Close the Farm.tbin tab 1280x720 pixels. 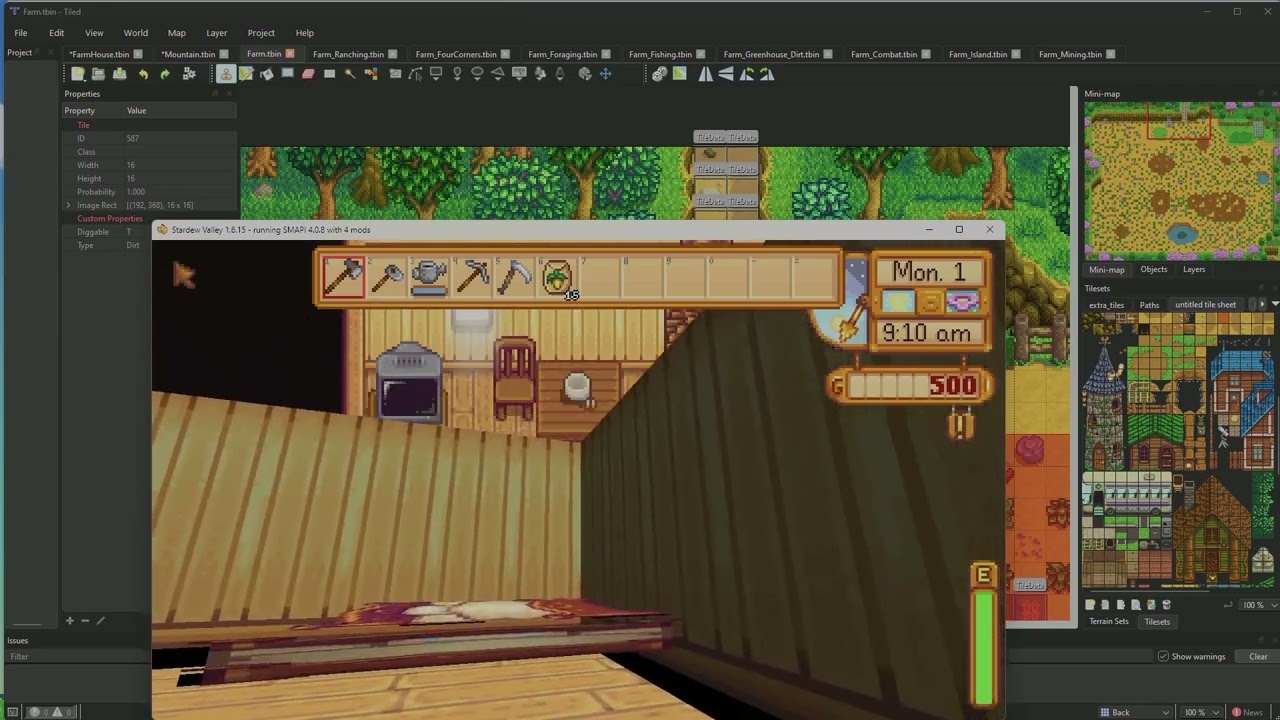(290, 54)
